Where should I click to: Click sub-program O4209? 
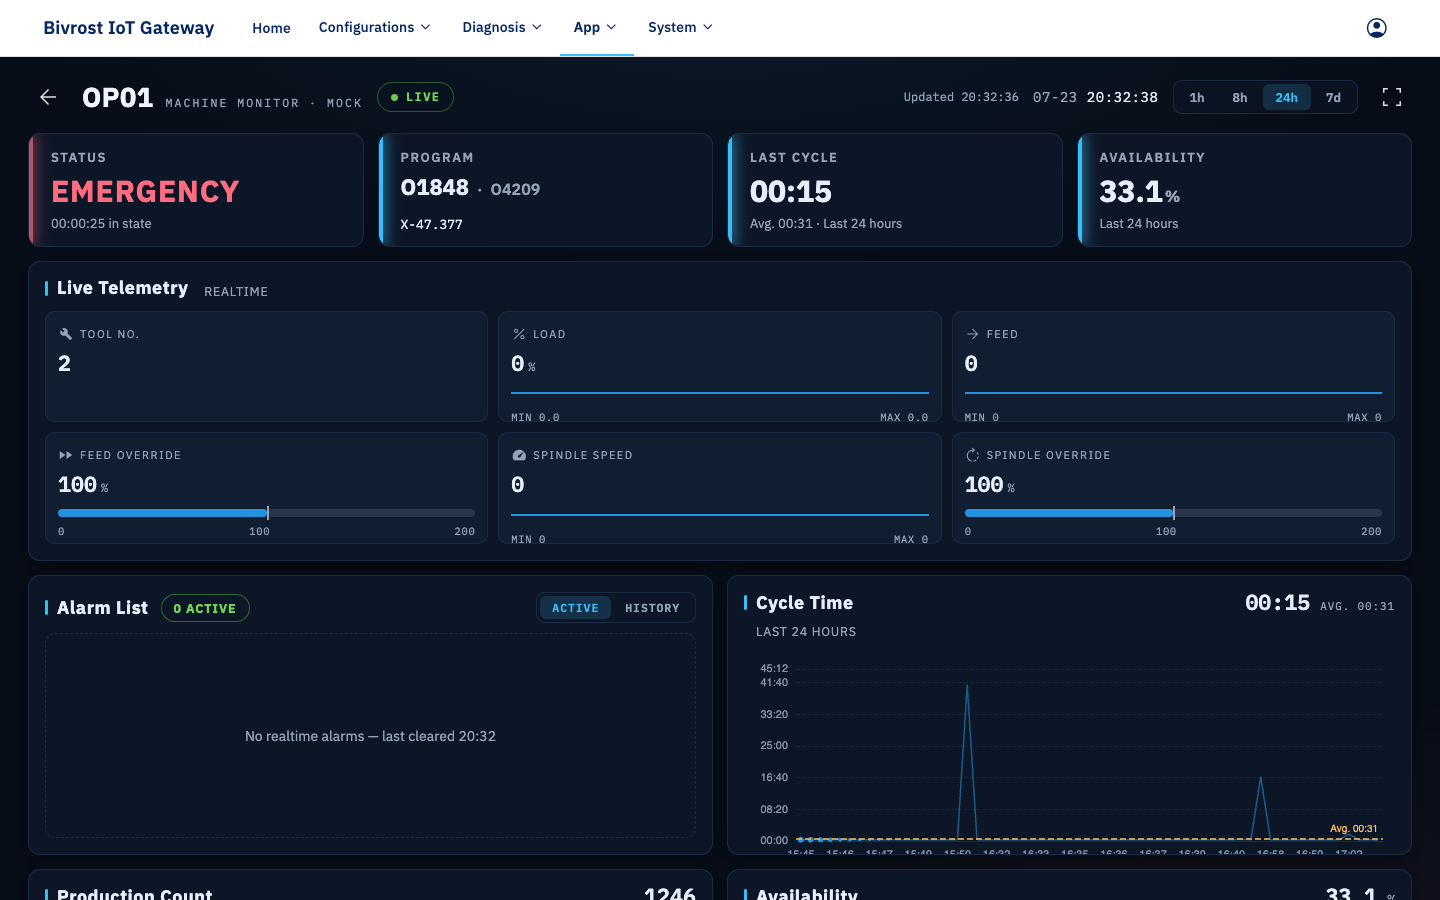[515, 189]
